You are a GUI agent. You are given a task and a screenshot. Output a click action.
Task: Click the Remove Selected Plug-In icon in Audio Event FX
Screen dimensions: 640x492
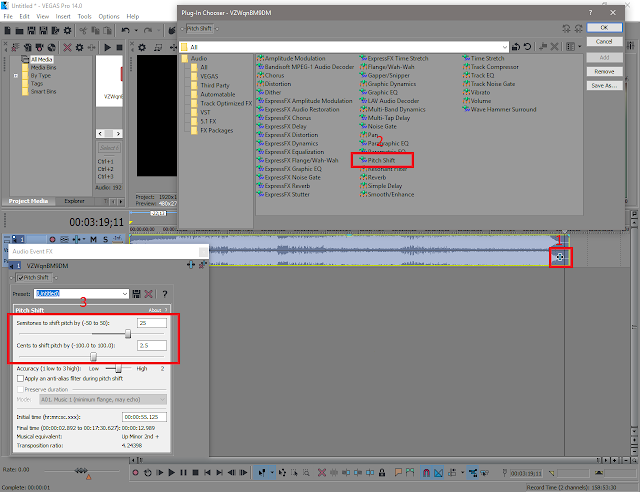click(x=202, y=265)
